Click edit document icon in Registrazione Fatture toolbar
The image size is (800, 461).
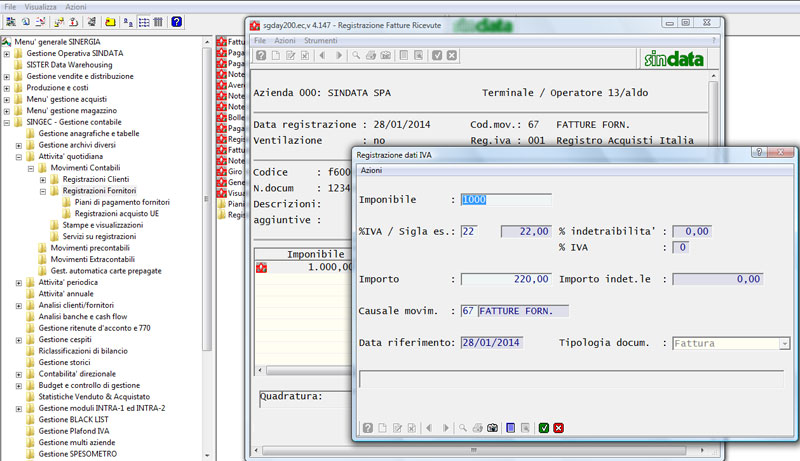click(290, 56)
